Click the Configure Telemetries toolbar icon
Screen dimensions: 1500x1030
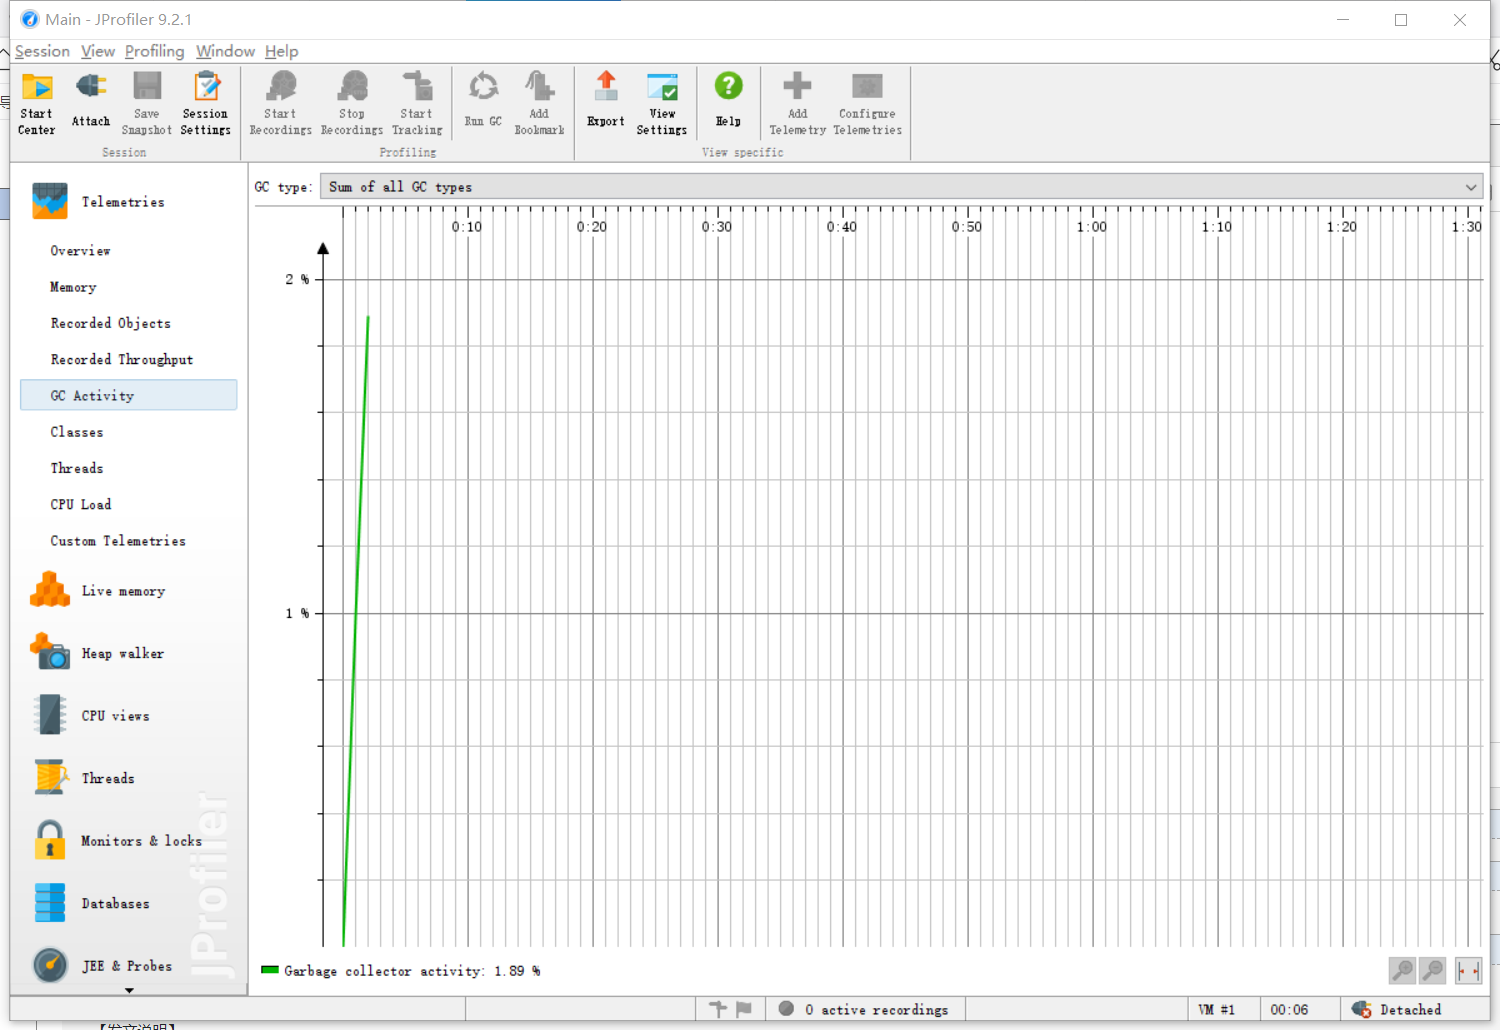point(868,103)
